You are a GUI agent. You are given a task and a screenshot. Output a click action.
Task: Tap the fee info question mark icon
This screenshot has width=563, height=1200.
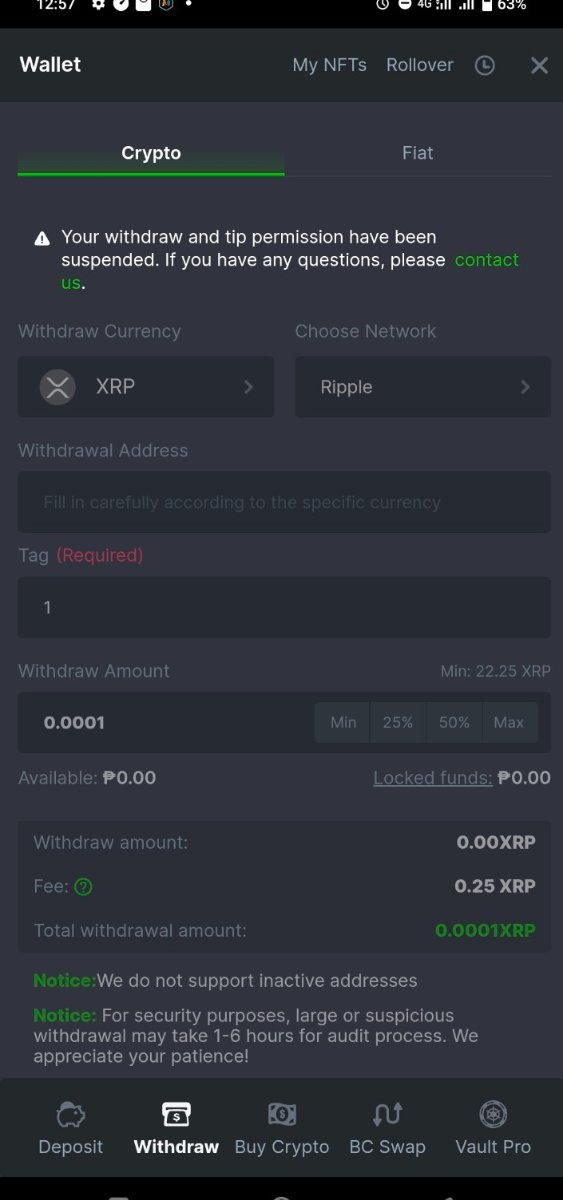[84, 886]
